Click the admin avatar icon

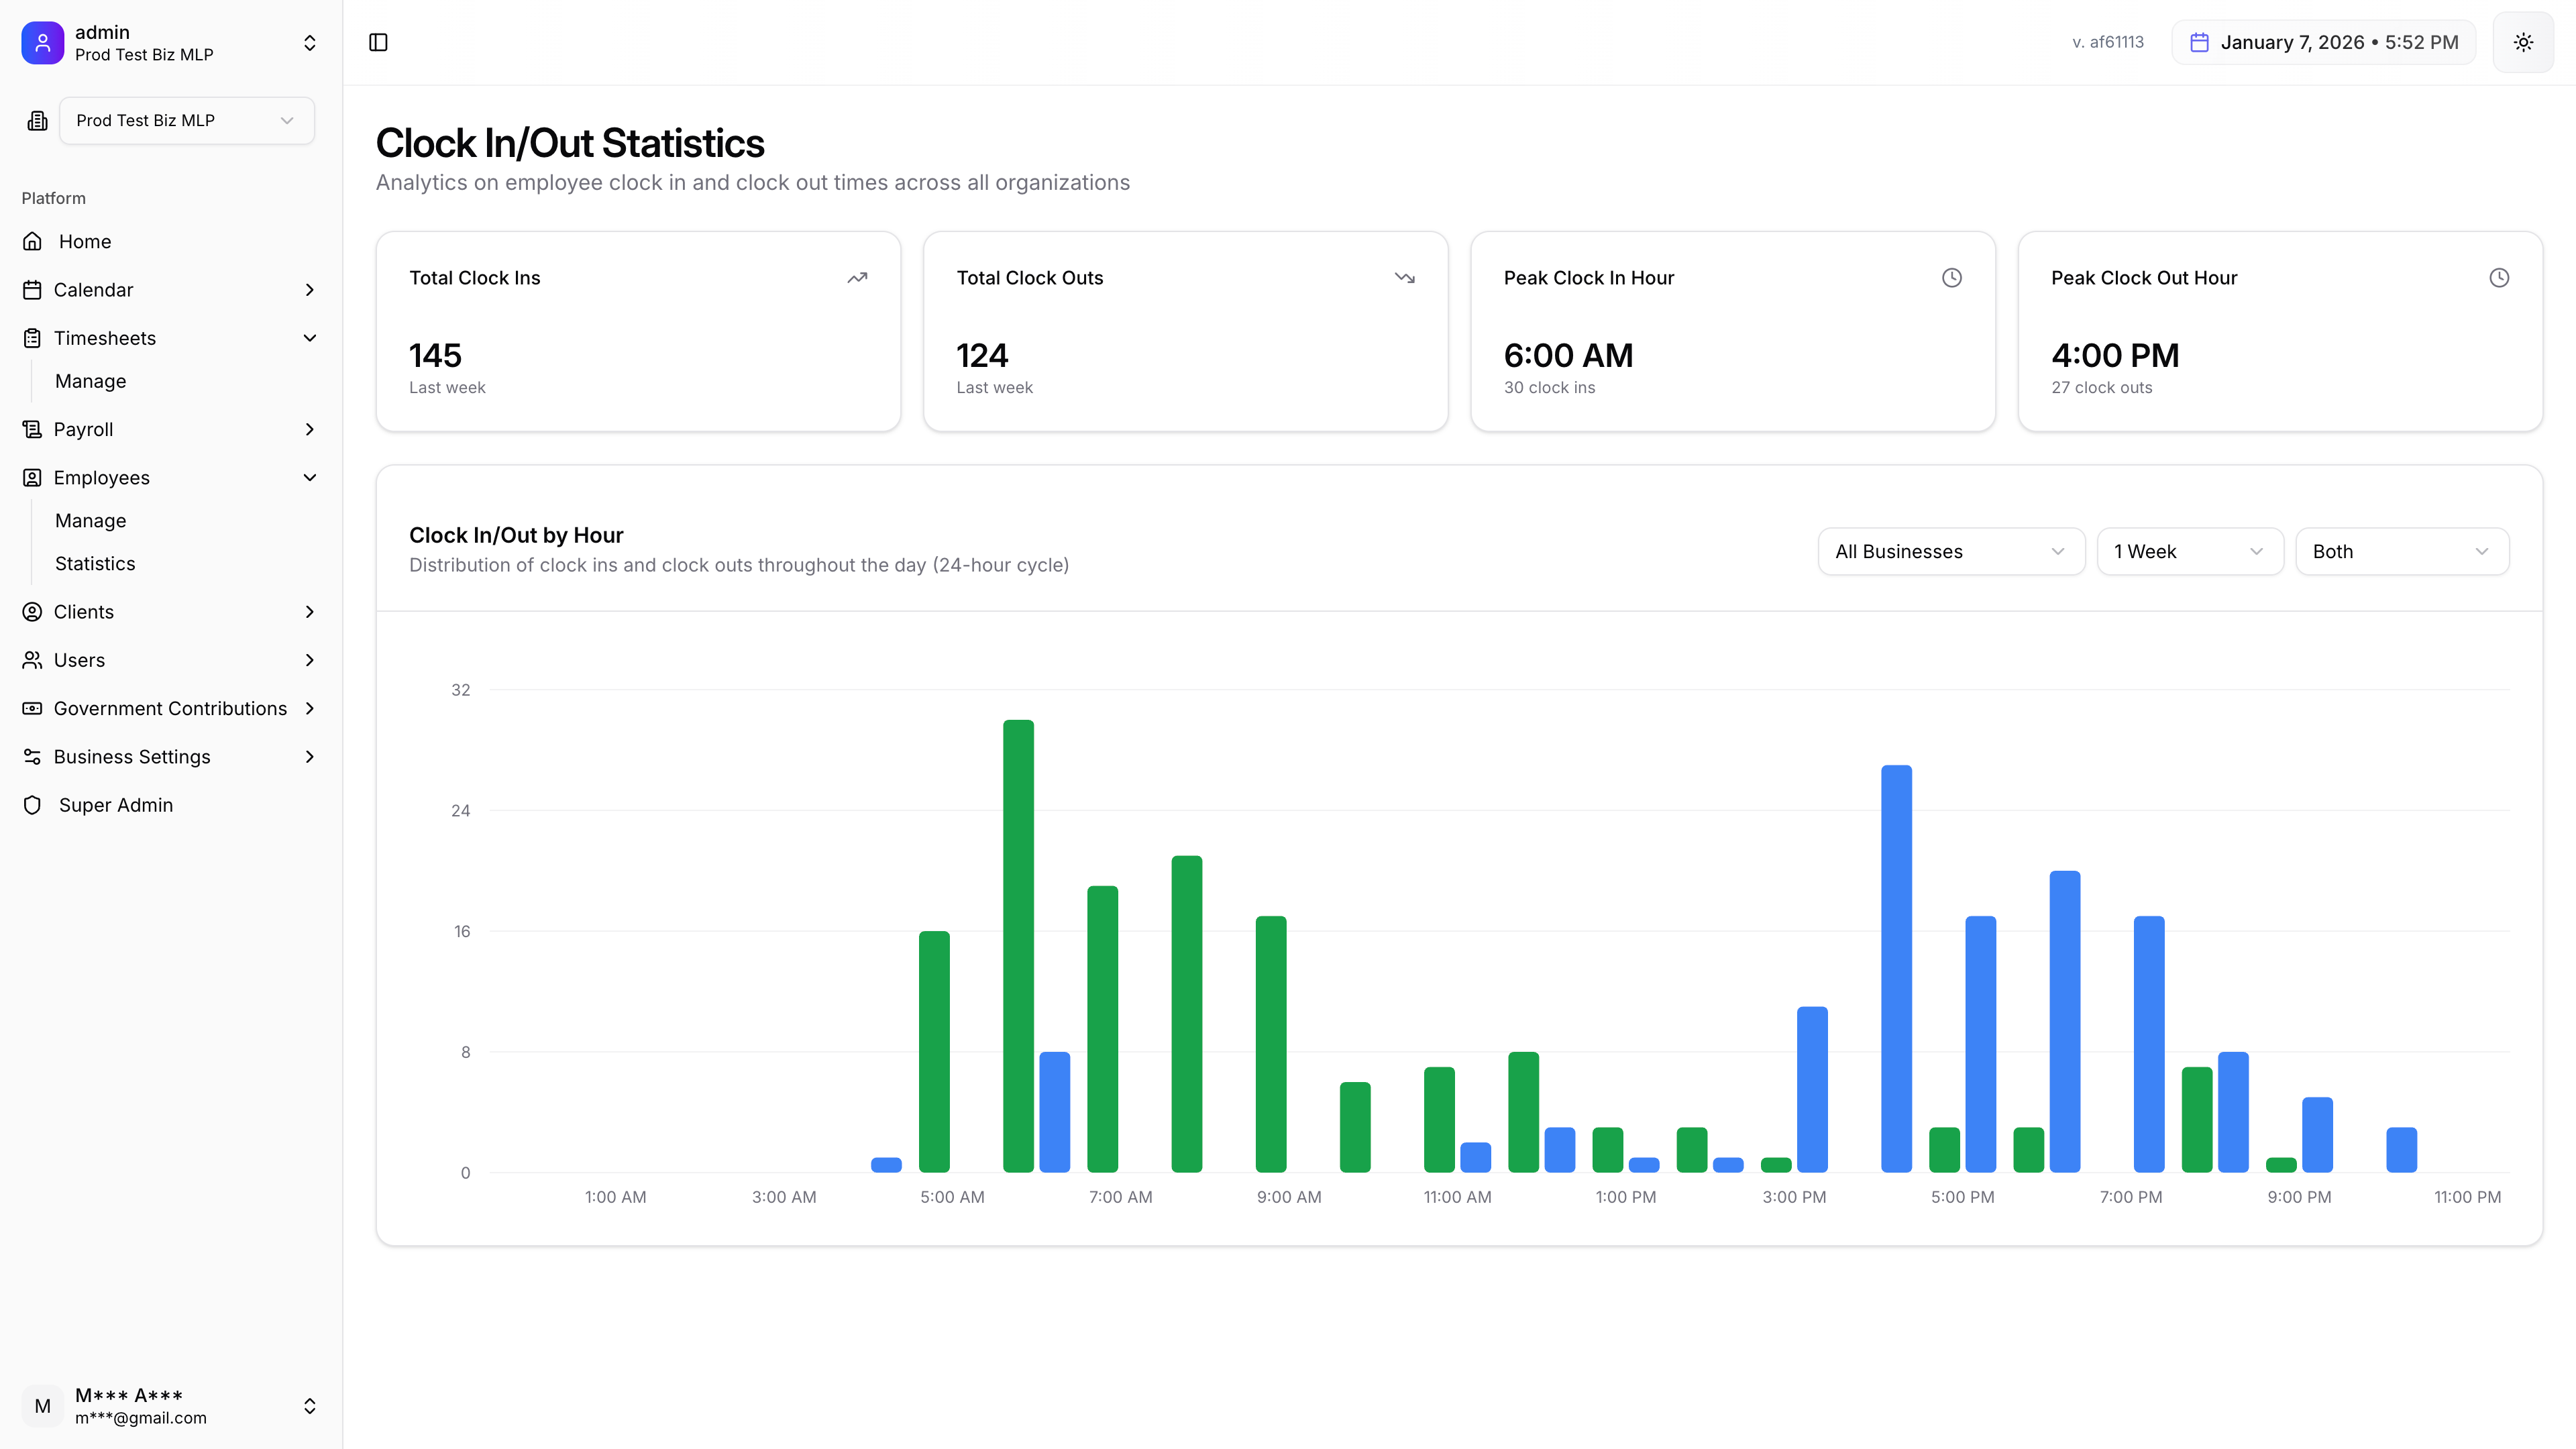coord(42,43)
